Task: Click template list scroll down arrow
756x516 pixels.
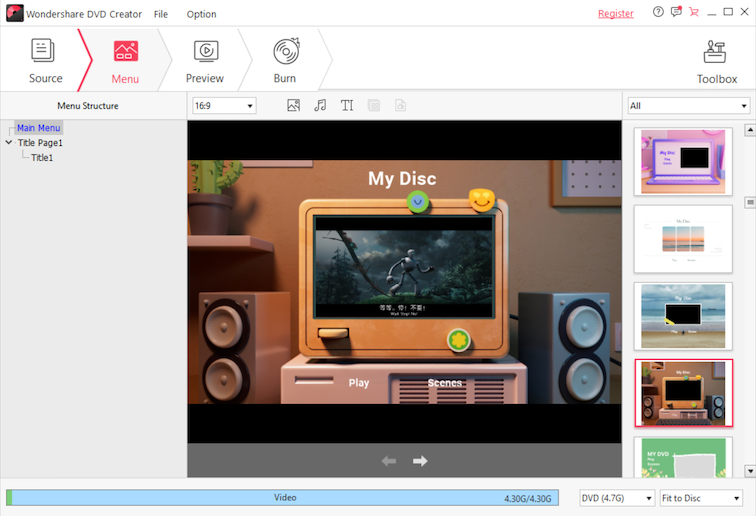Action: pyautogui.click(x=750, y=471)
